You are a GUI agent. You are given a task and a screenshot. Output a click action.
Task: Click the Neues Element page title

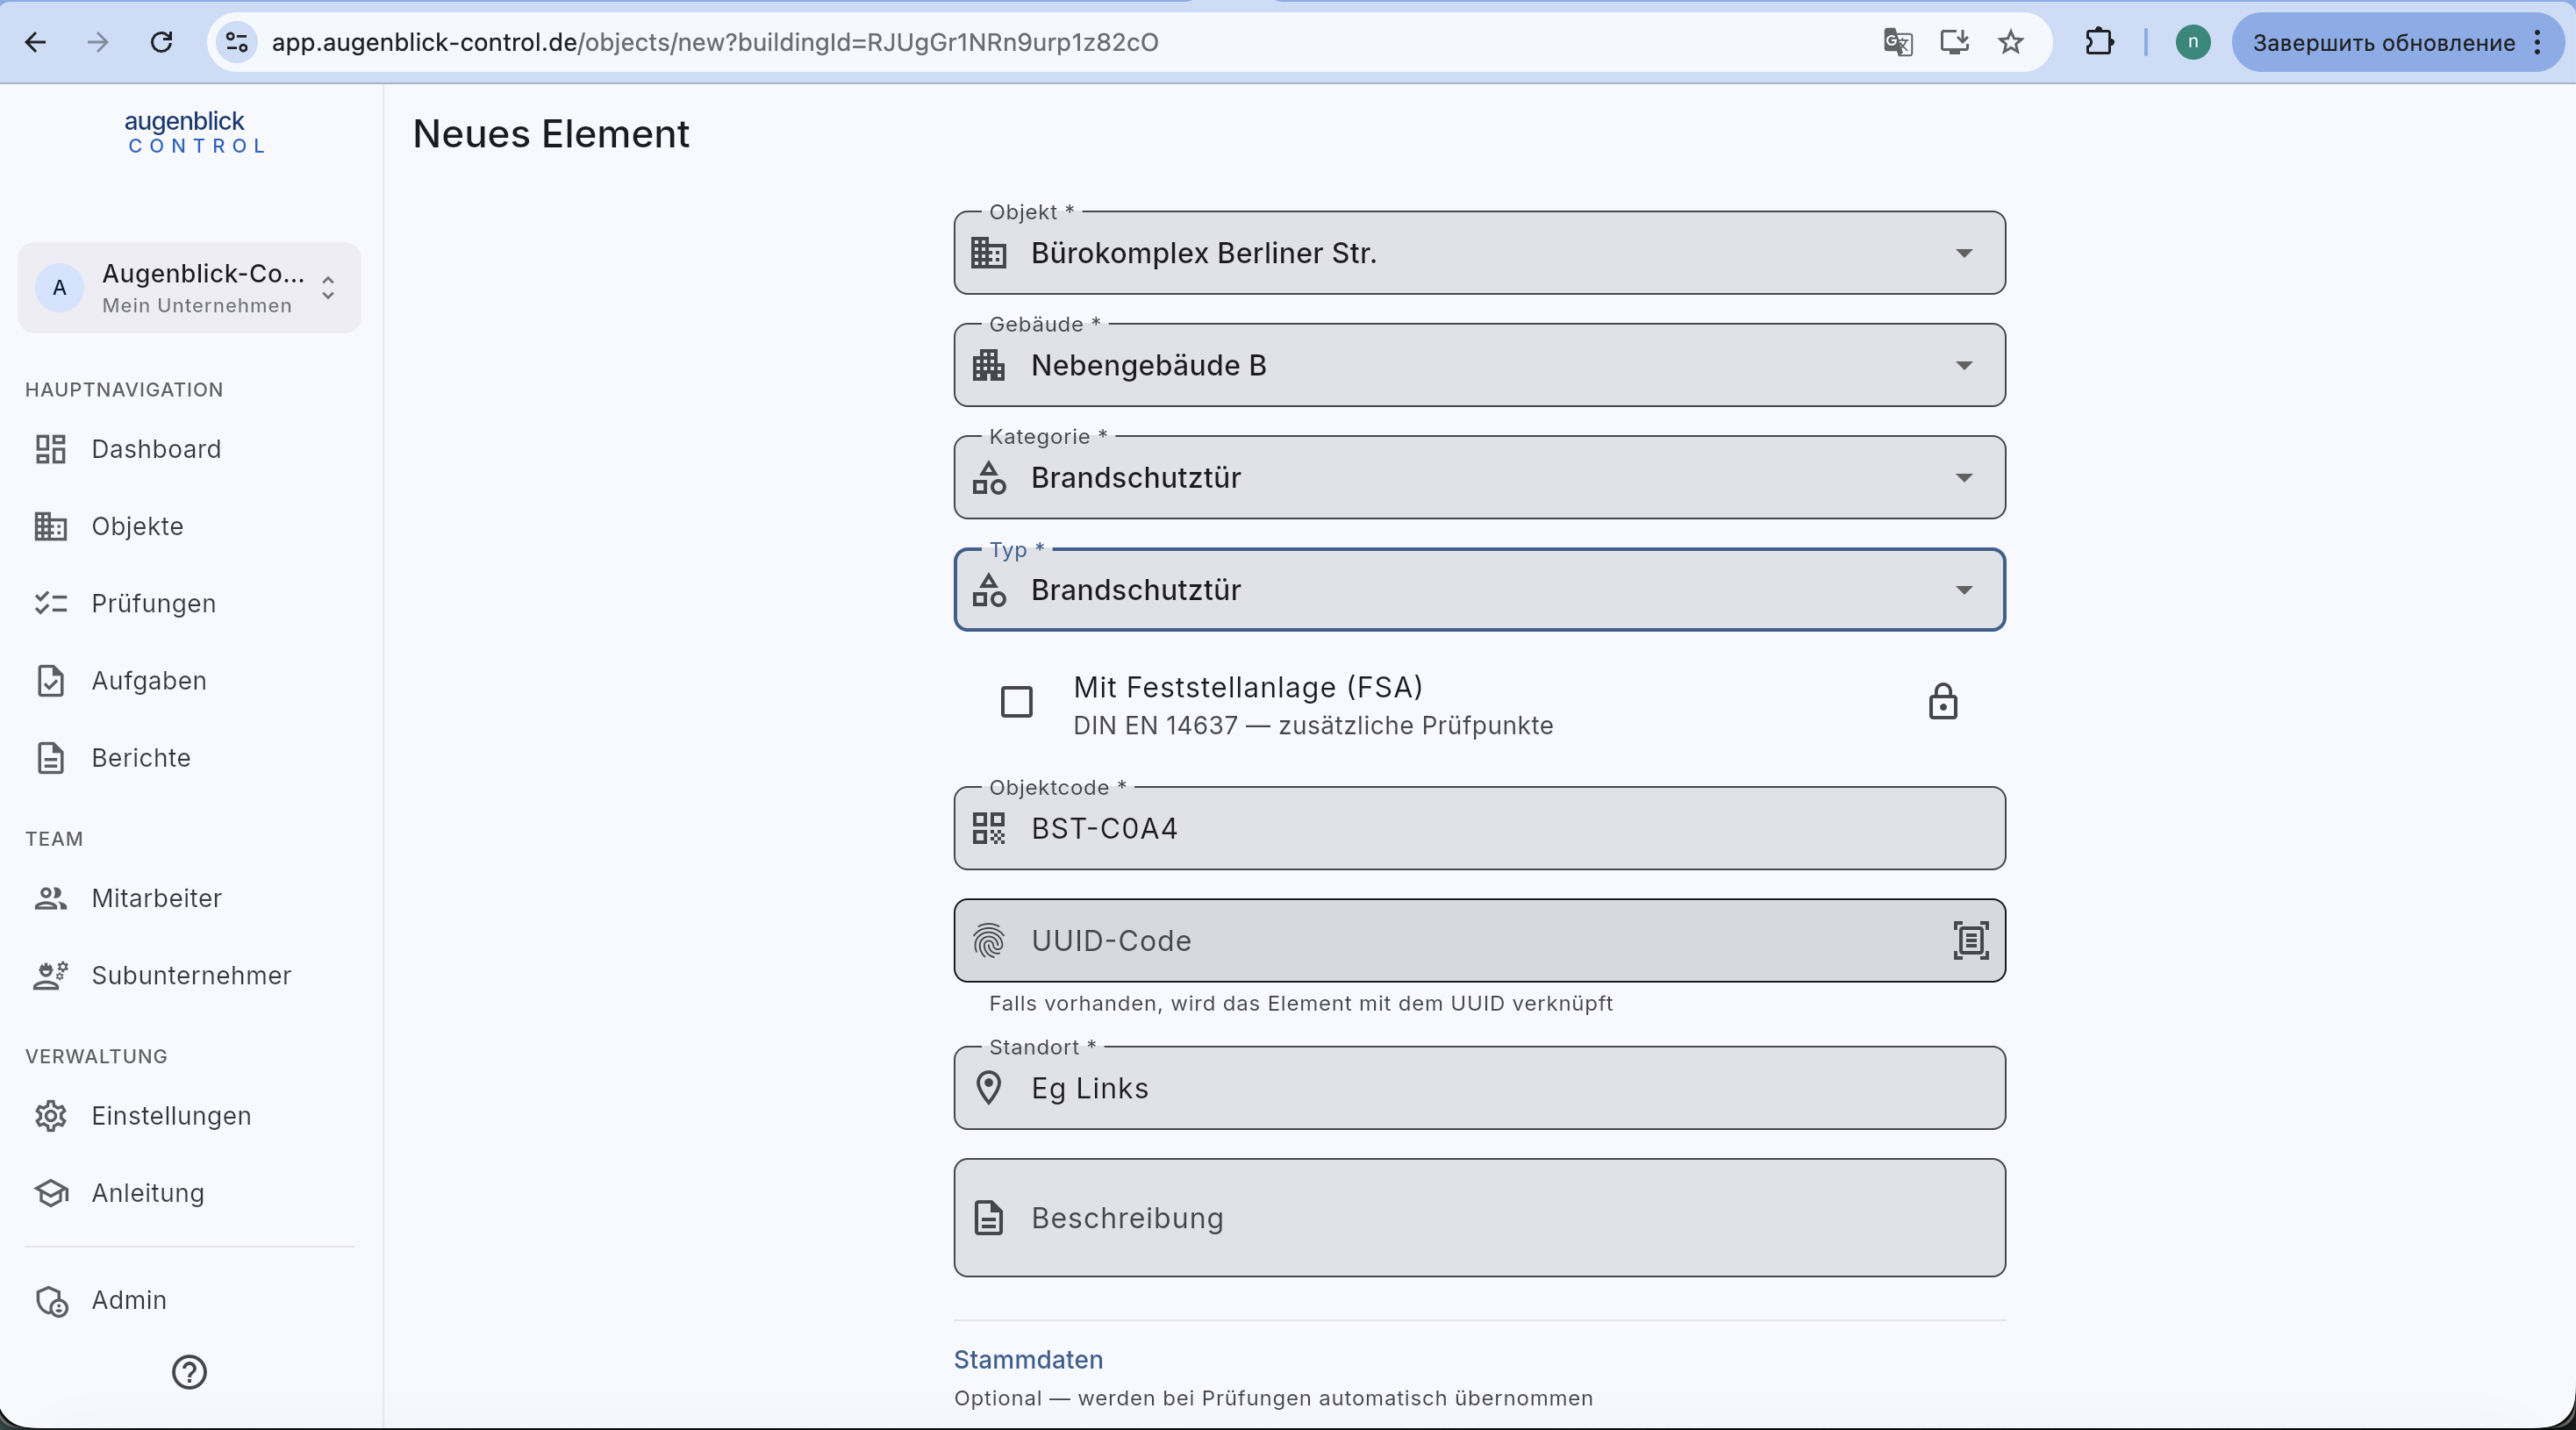click(551, 134)
